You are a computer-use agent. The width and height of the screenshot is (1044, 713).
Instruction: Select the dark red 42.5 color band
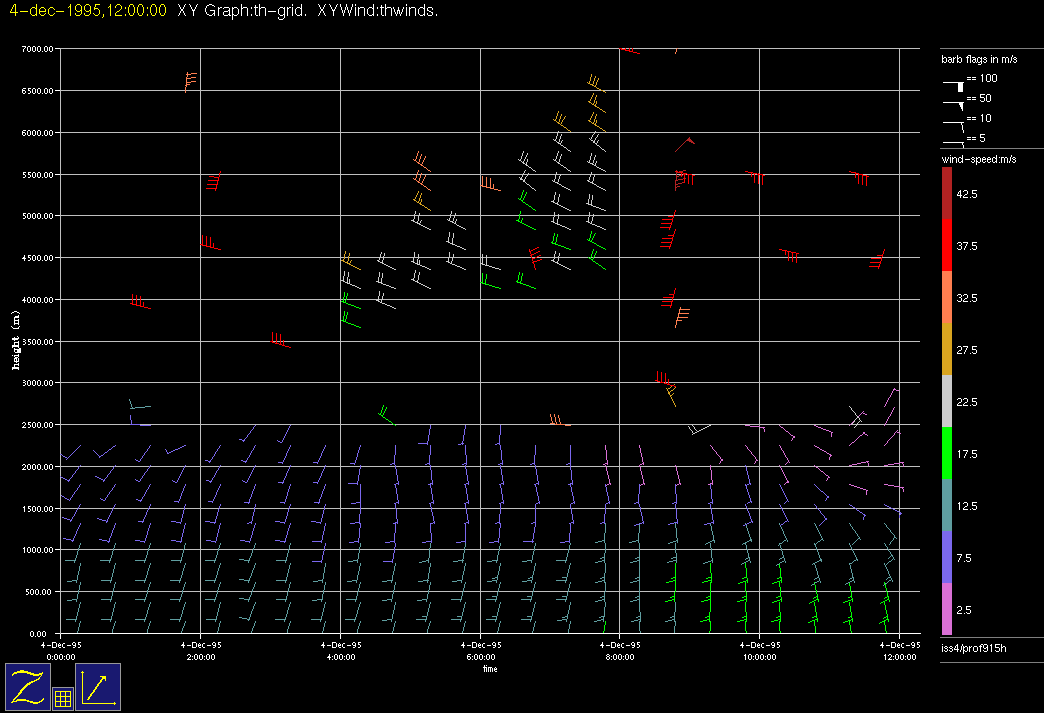pyautogui.click(x=947, y=193)
